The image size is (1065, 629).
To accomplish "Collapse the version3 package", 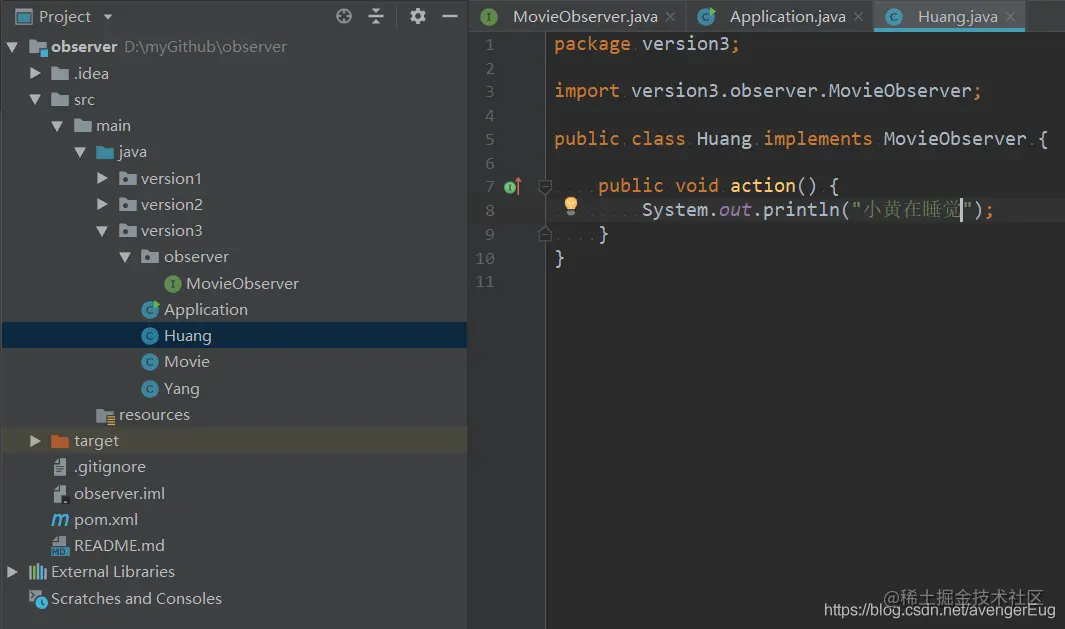I will (x=102, y=231).
